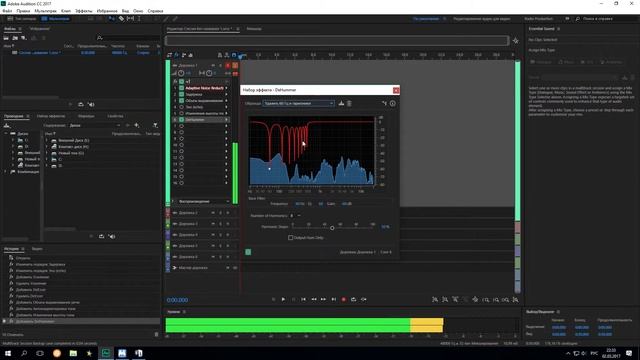The width and height of the screenshot is (640, 360).
Task: Click the Rewind transport button
Action: click(x=313, y=299)
